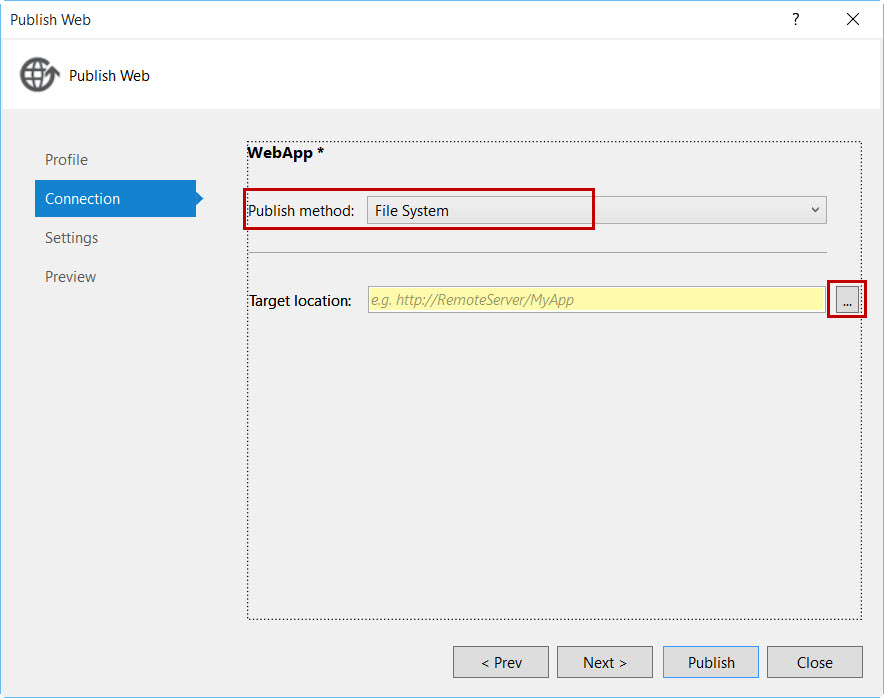This screenshot has width=884, height=698.
Task: Click the Publish Web header text beside globe
Action: [x=109, y=76]
